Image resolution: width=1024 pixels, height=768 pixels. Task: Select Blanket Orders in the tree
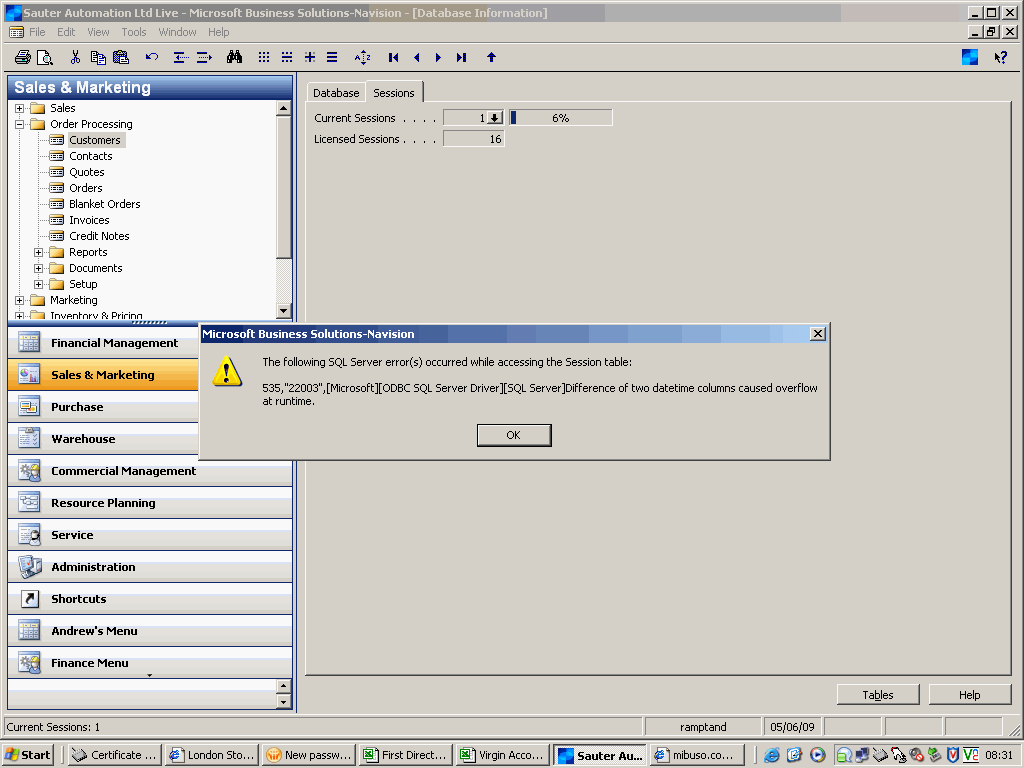click(x=104, y=204)
